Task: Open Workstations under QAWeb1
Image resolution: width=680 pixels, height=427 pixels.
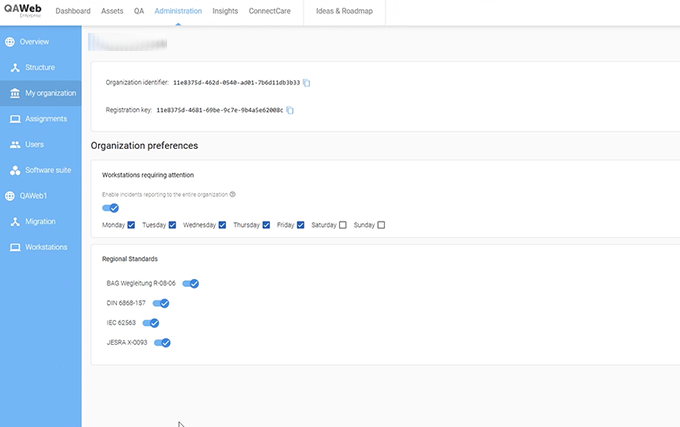Action: tap(46, 247)
